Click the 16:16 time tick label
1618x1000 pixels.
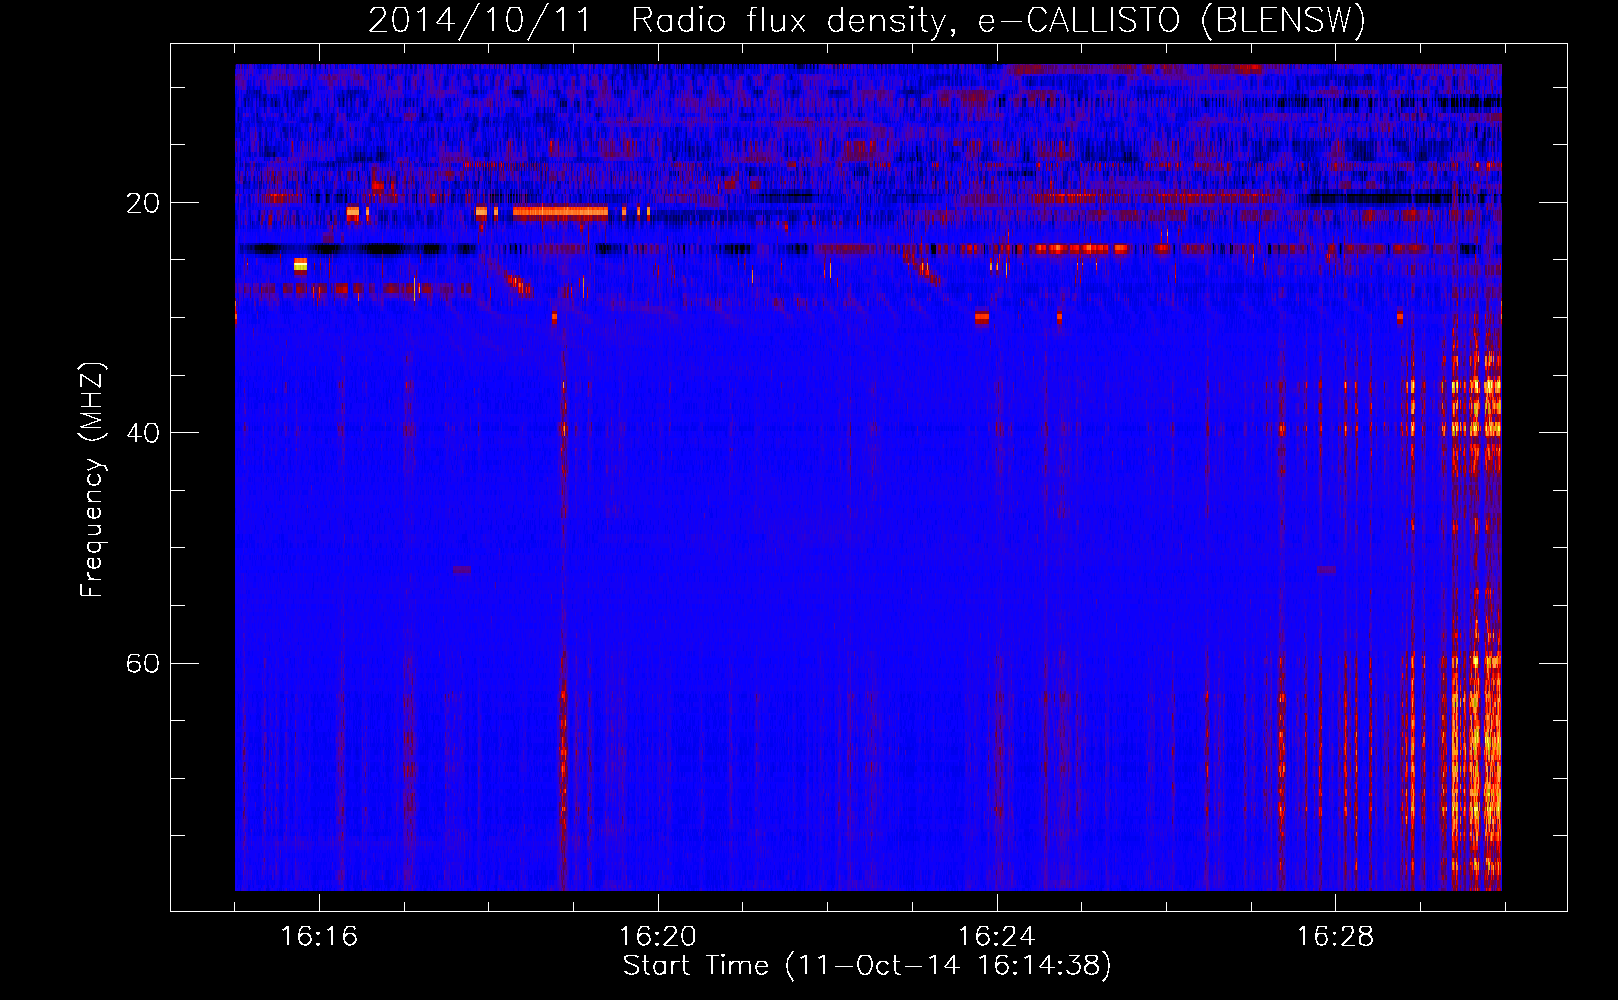(319, 936)
